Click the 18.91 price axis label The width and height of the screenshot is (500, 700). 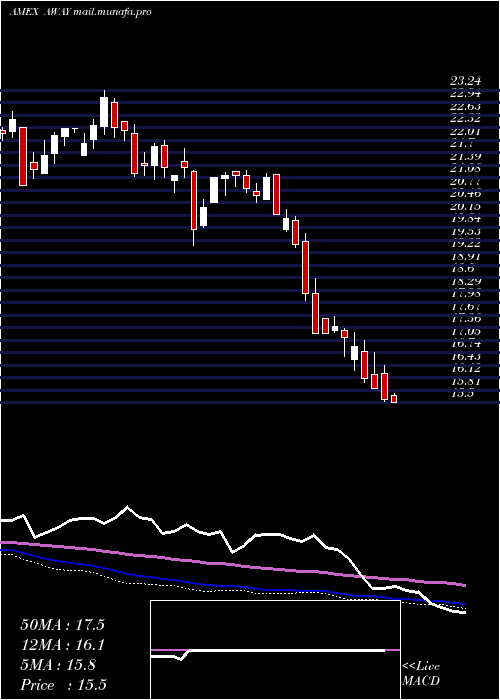coord(465,257)
